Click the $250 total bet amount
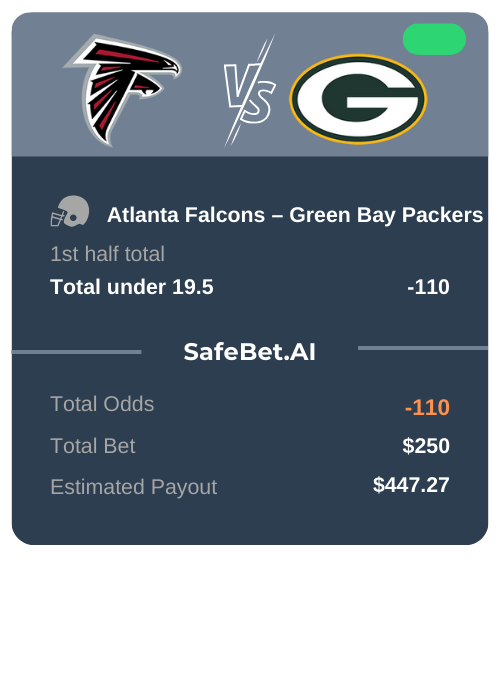This screenshot has width=500, height=700. click(426, 446)
